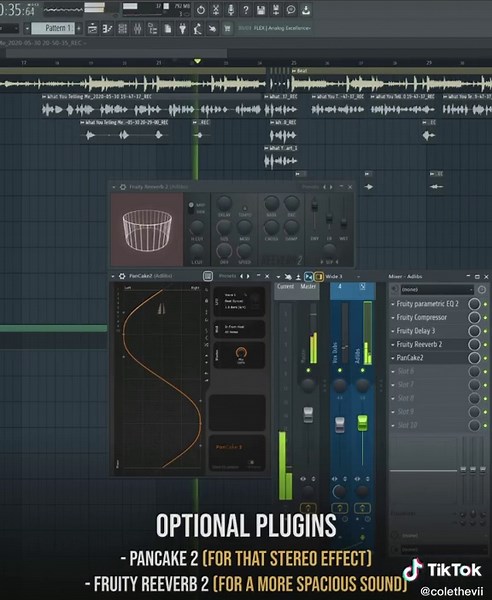The image size is (492, 600).
Task: Click the Adlibs green volume fader
Action: (x=362, y=423)
